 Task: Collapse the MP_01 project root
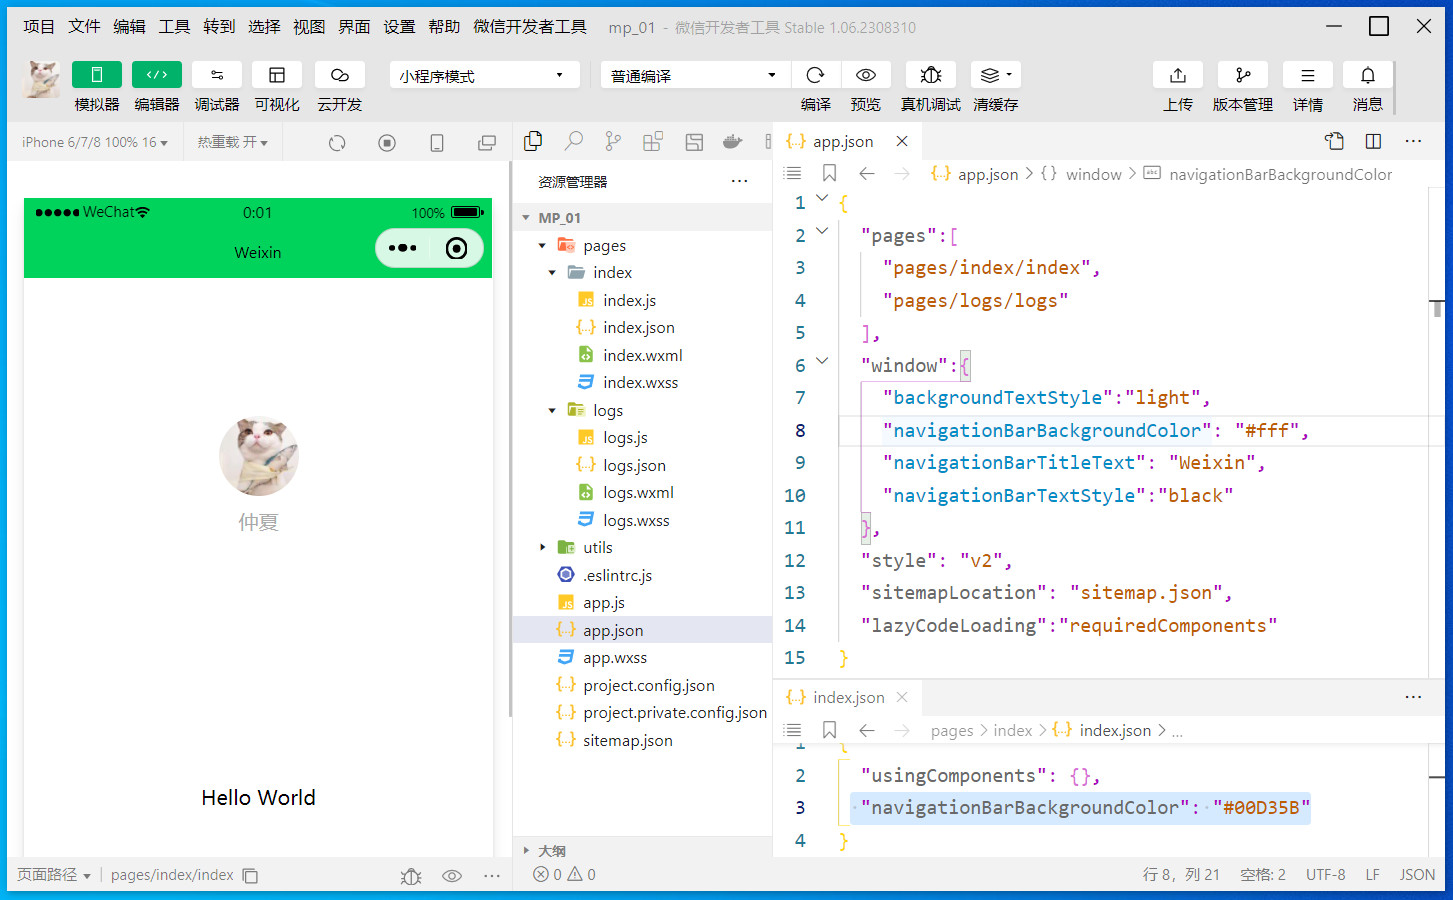coord(526,218)
